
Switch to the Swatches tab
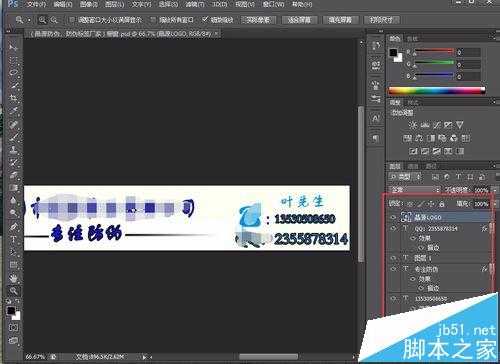click(x=412, y=39)
